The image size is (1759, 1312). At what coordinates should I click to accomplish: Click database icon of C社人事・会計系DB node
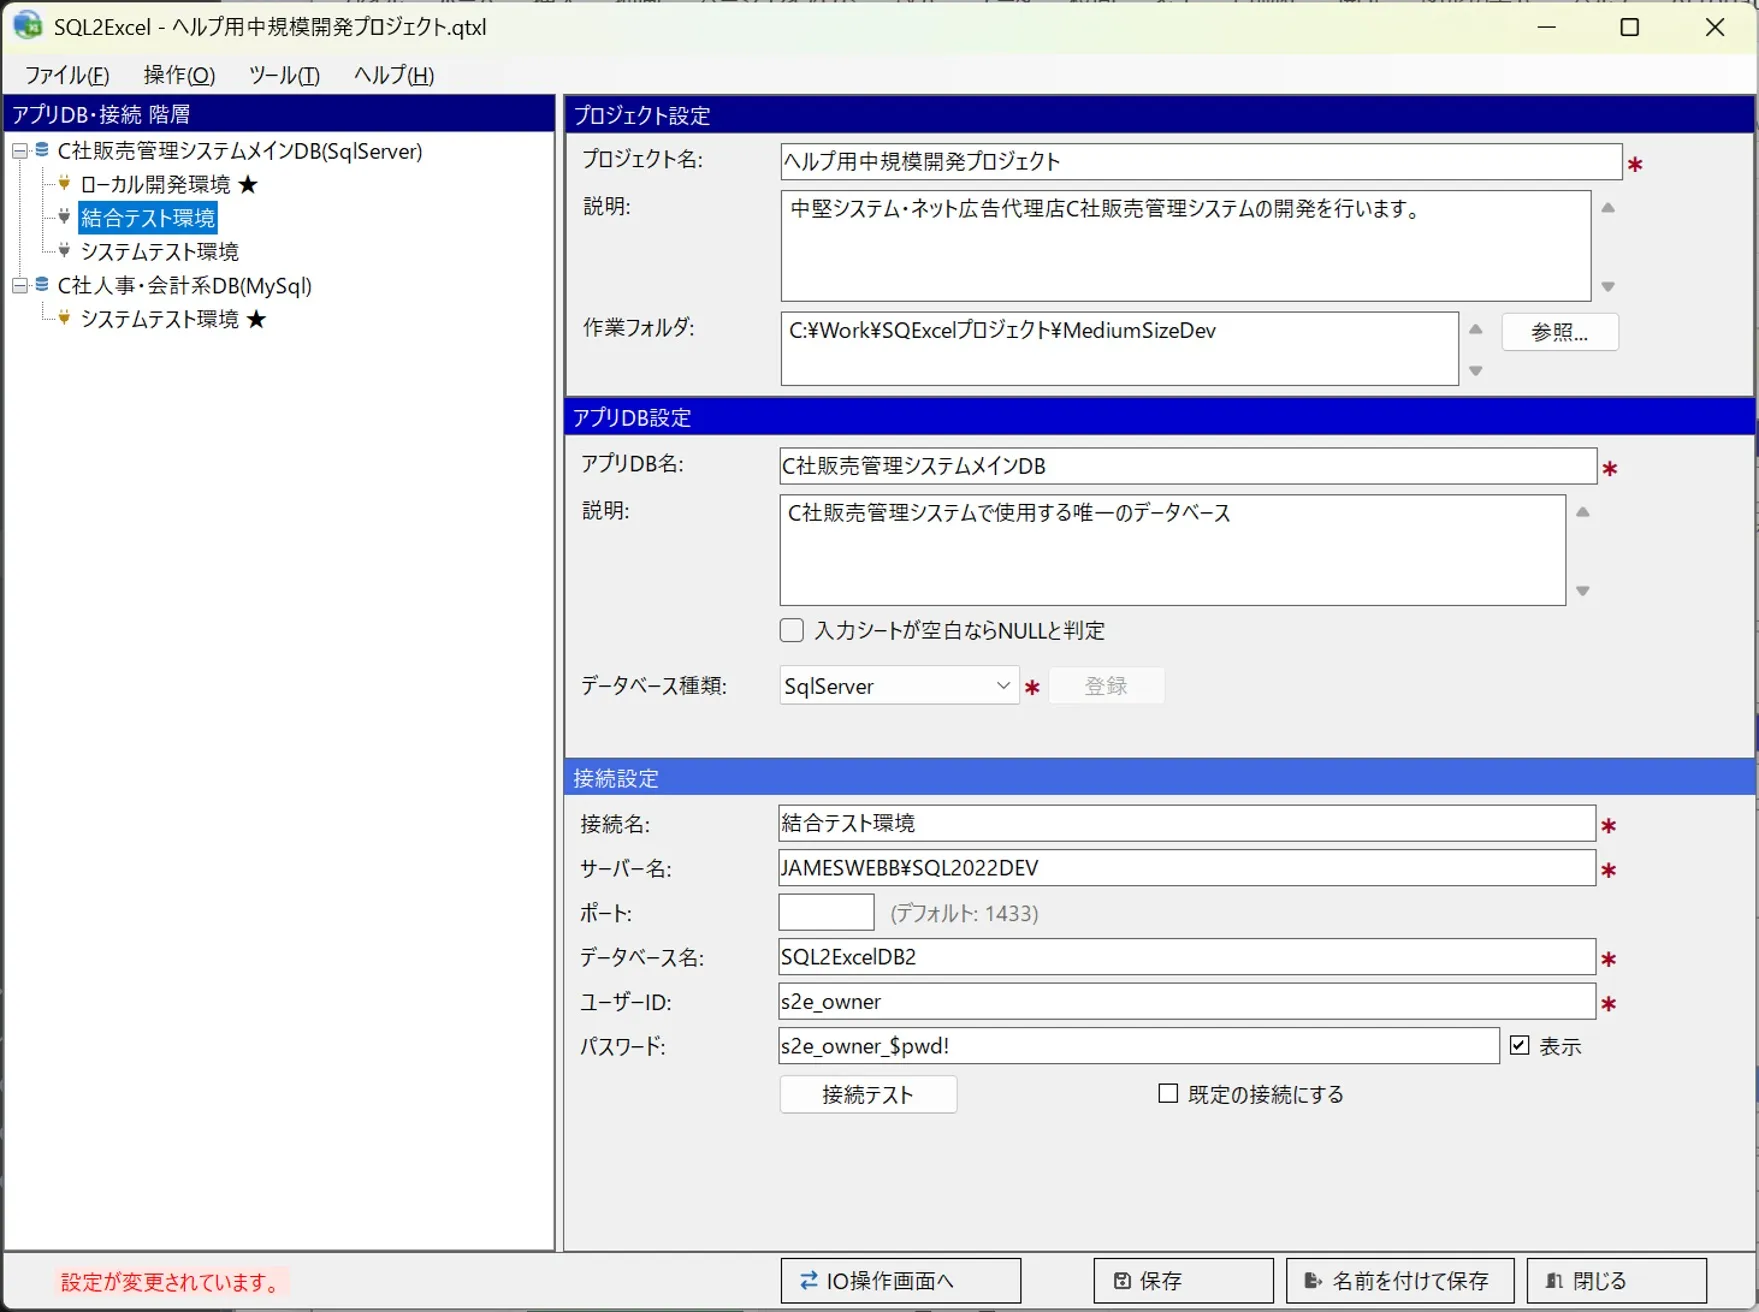pyautogui.click(x=42, y=285)
